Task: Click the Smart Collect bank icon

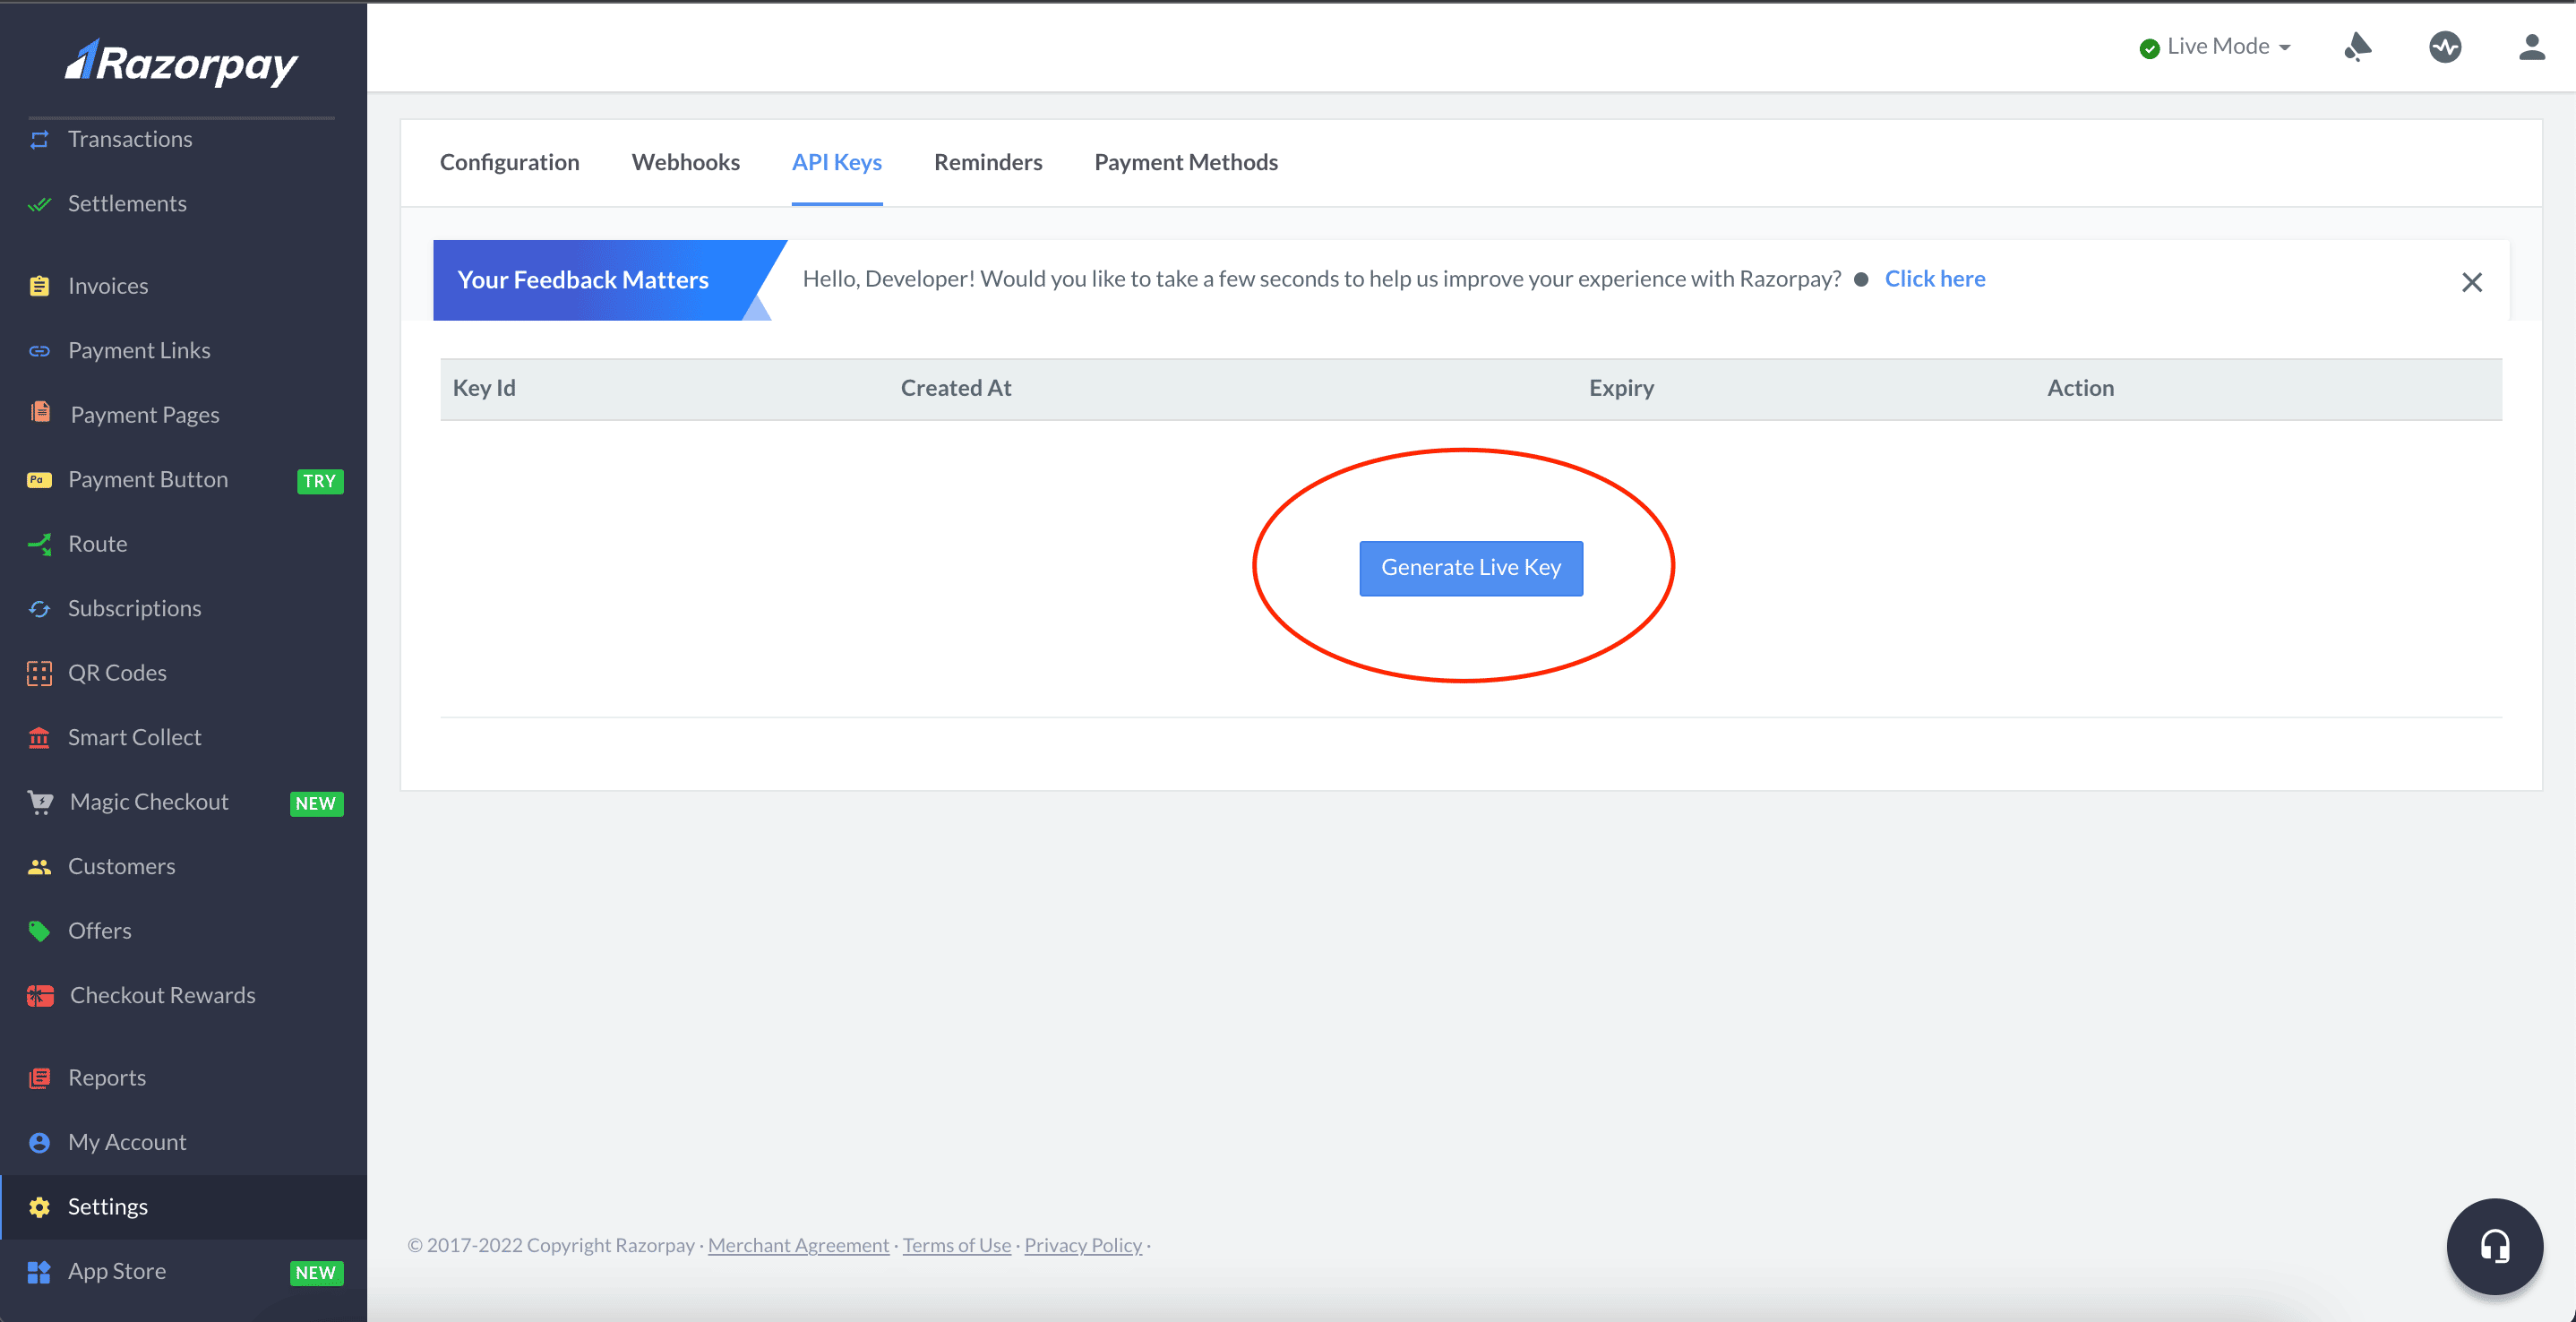Action: 39,738
